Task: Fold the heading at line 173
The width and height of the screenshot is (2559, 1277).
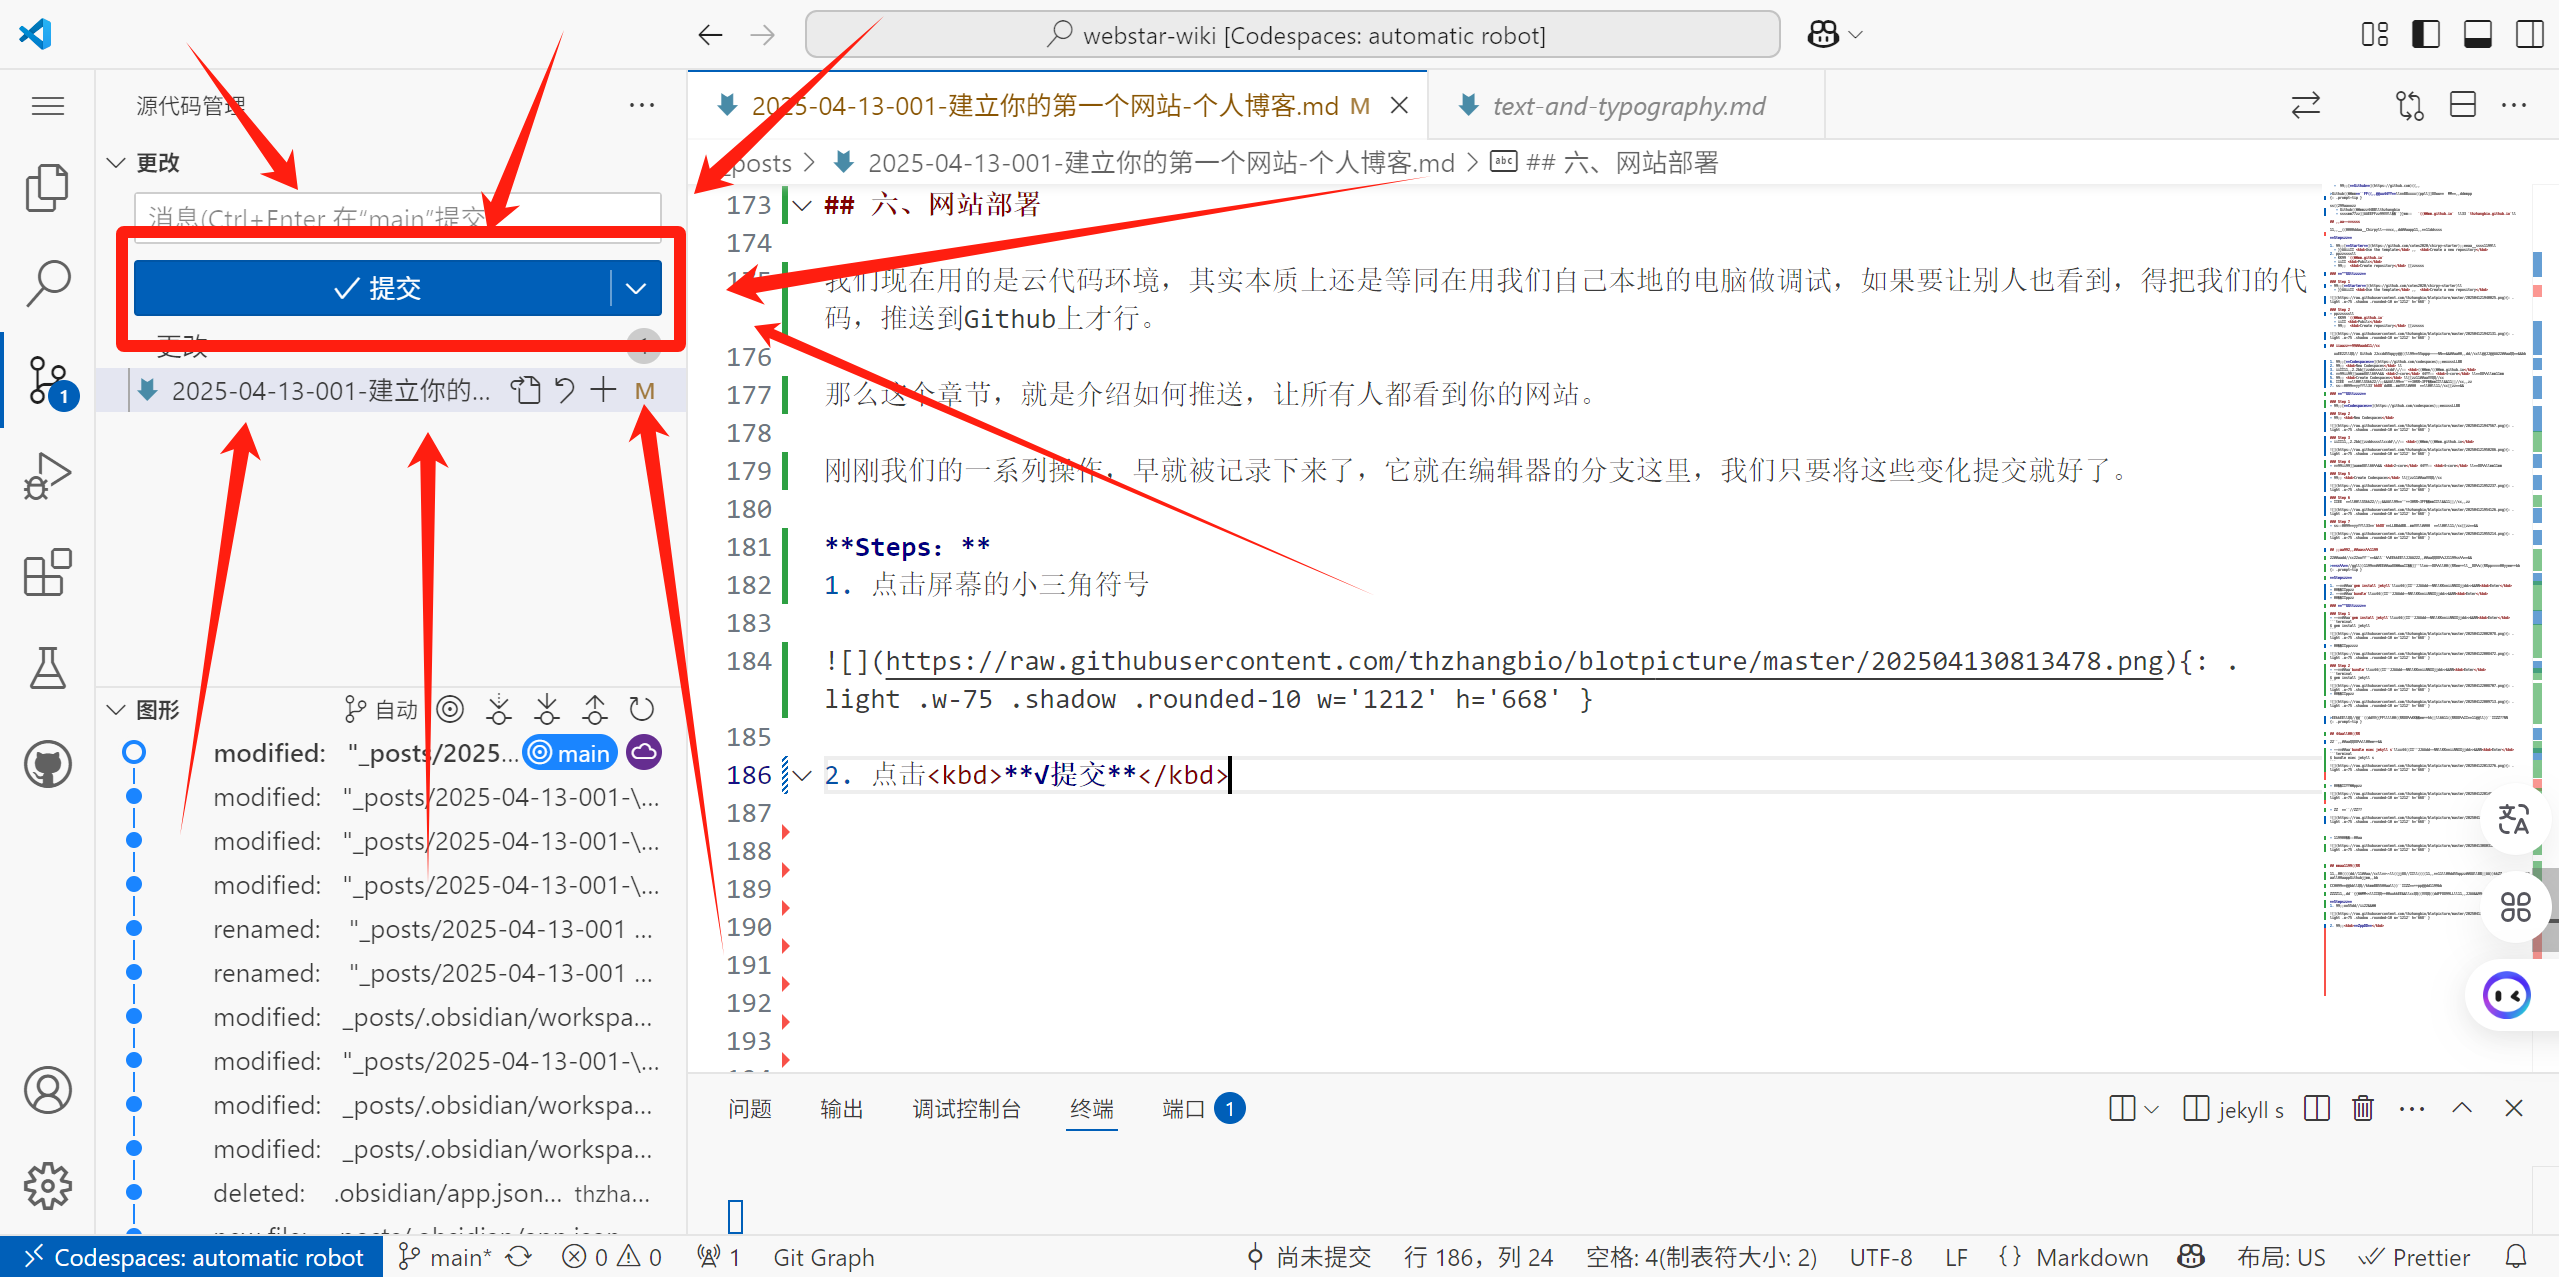Action: (x=802, y=206)
